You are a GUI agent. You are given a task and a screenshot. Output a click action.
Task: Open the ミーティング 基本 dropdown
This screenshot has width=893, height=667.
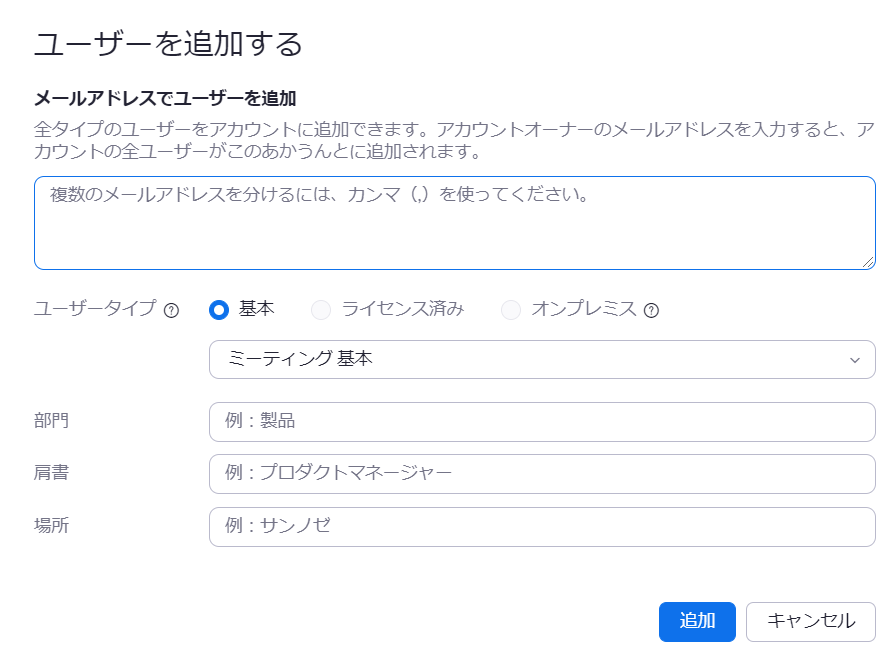(542, 359)
